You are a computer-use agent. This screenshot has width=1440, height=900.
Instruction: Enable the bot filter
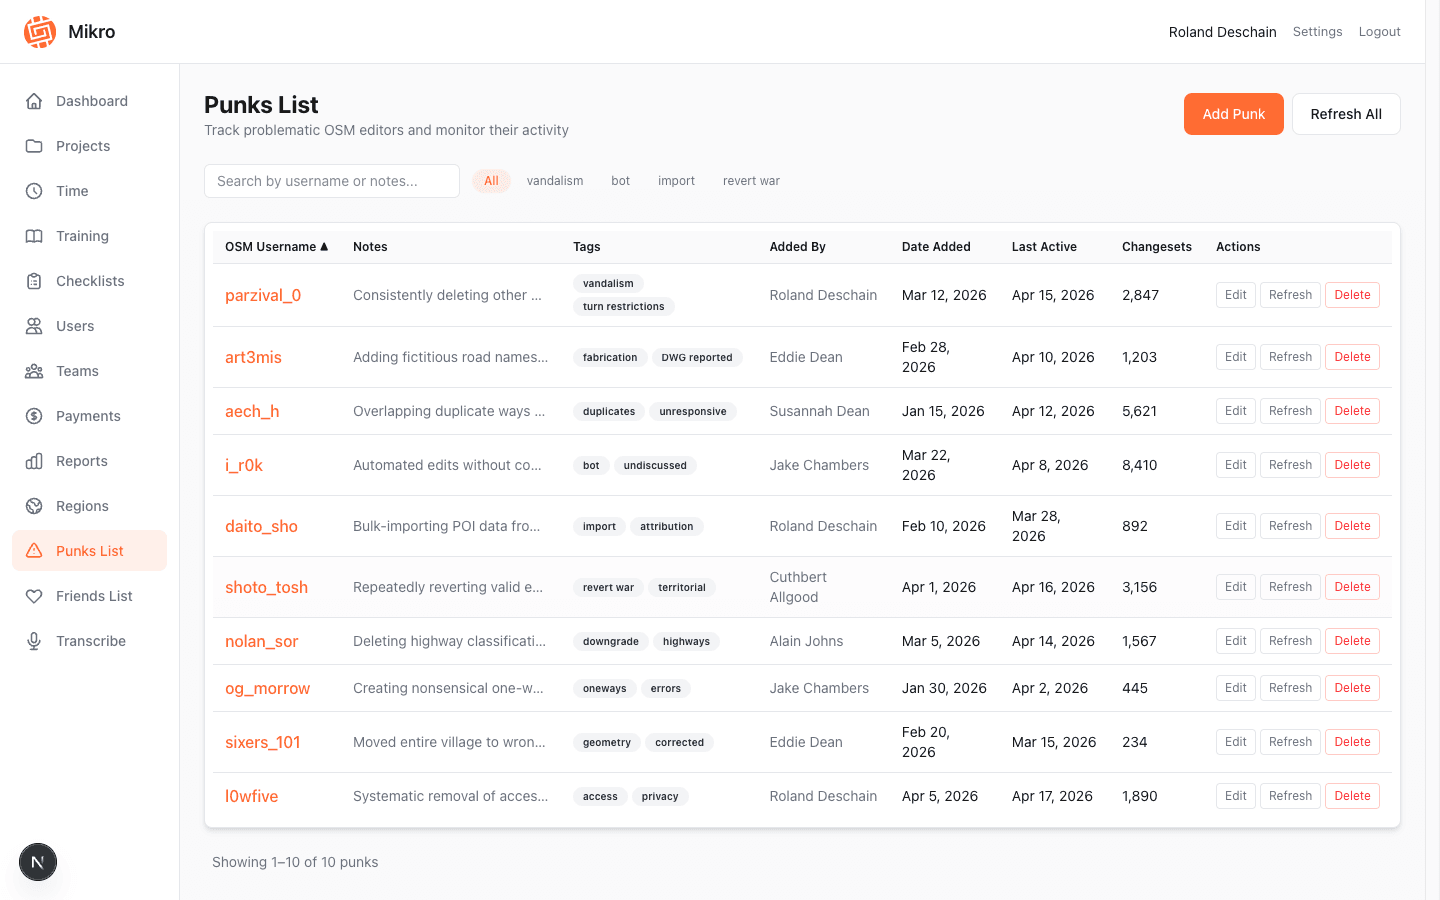pos(620,181)
